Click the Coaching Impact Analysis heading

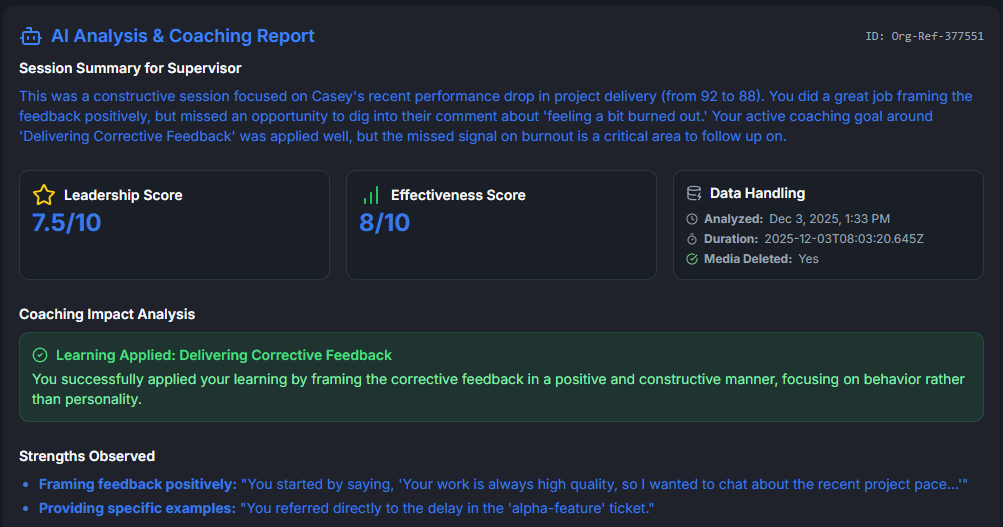tap(107, 314)
